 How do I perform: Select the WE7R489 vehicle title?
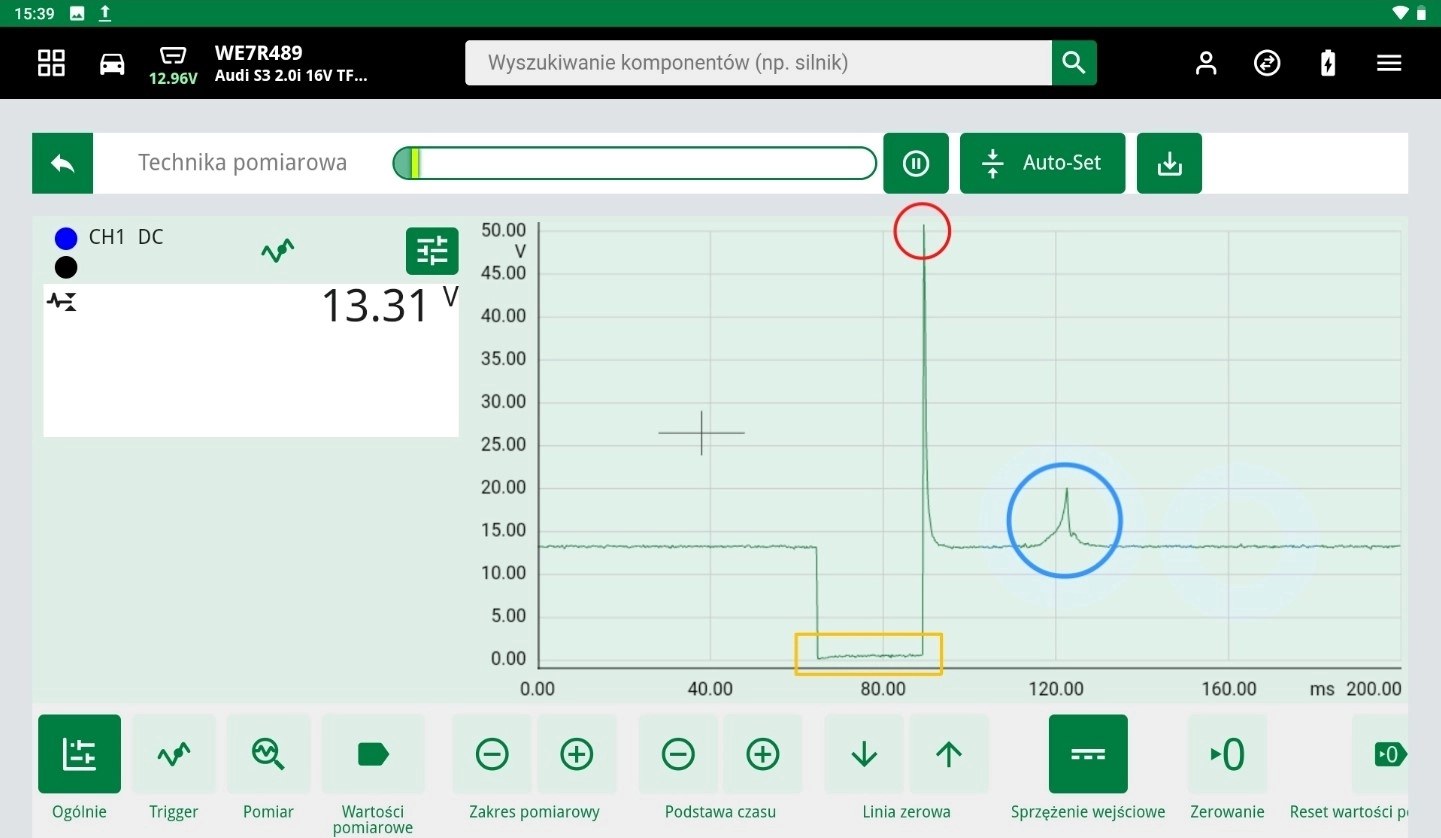pyautogui.click(x=258, y=53)
